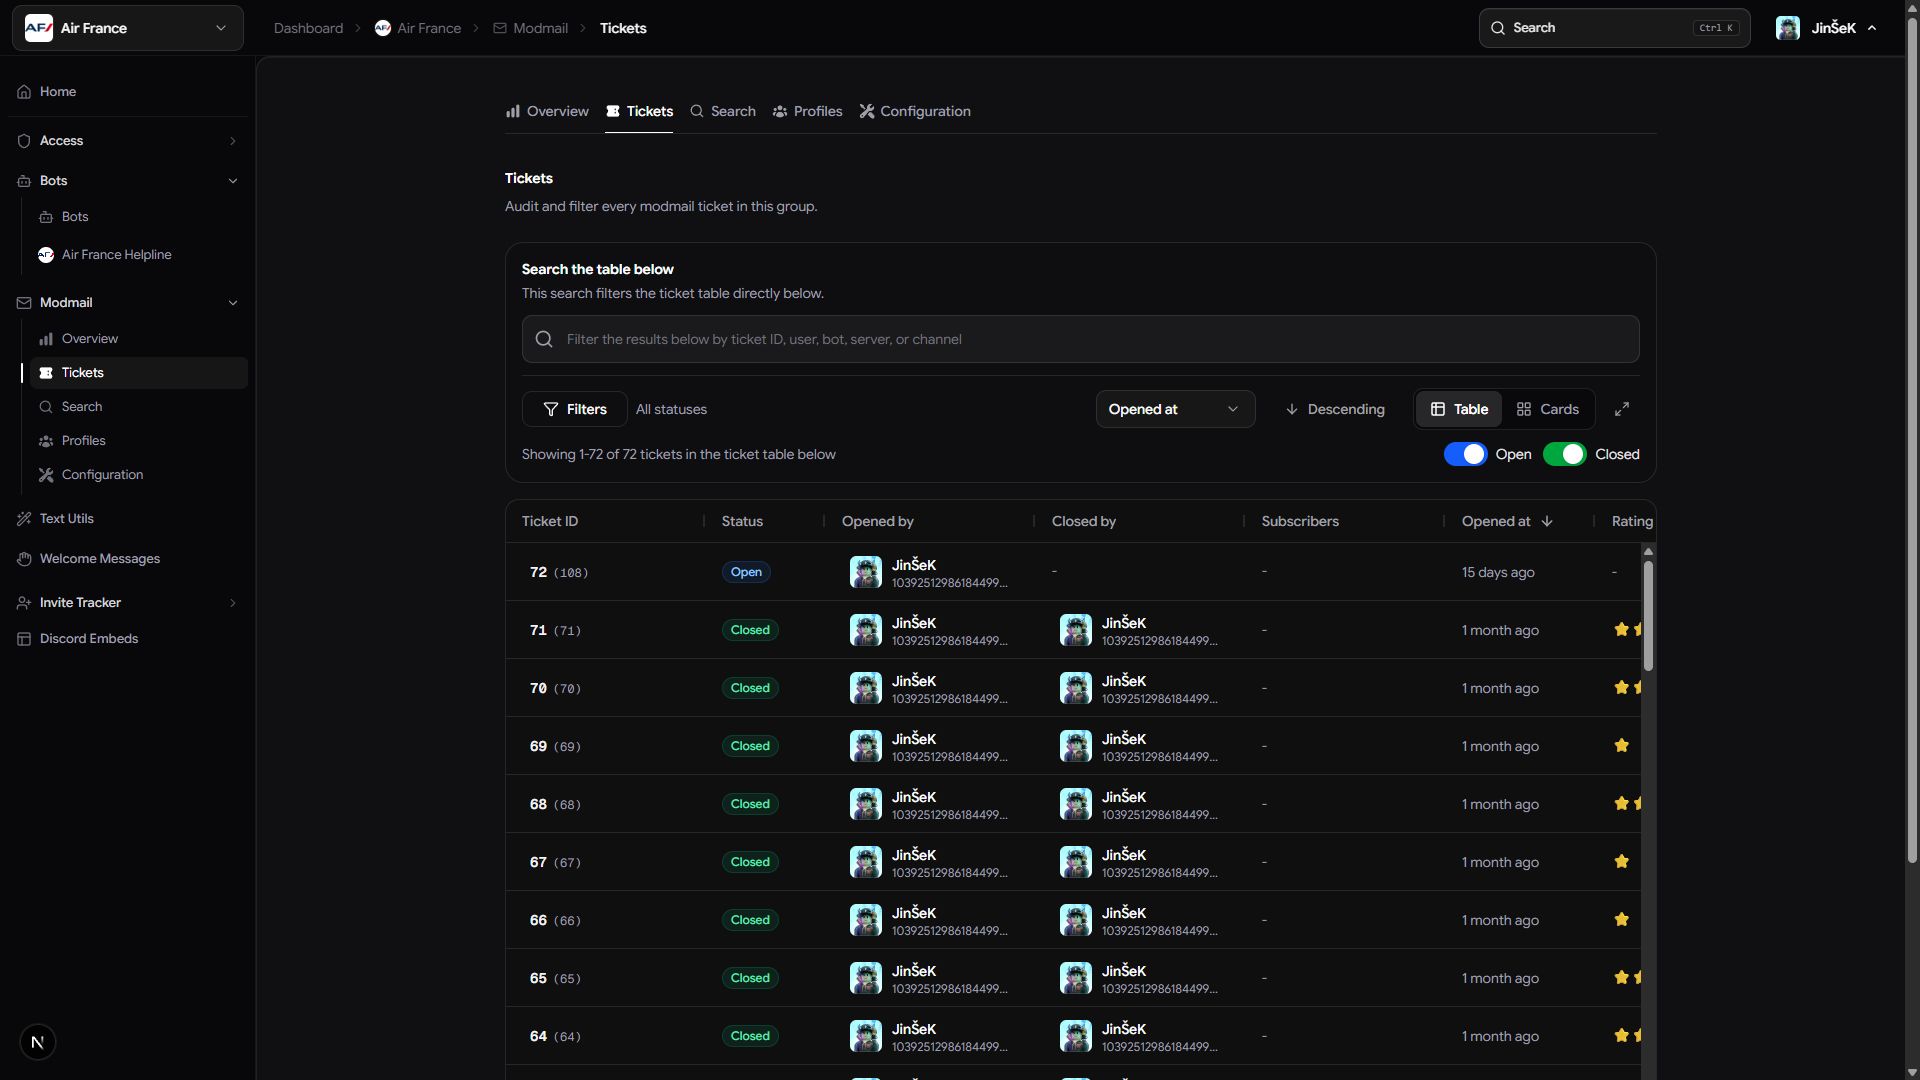Open sidebar Modmail Configuration item
Viewport: 1920px width, 1080px height.
(139, 475)
